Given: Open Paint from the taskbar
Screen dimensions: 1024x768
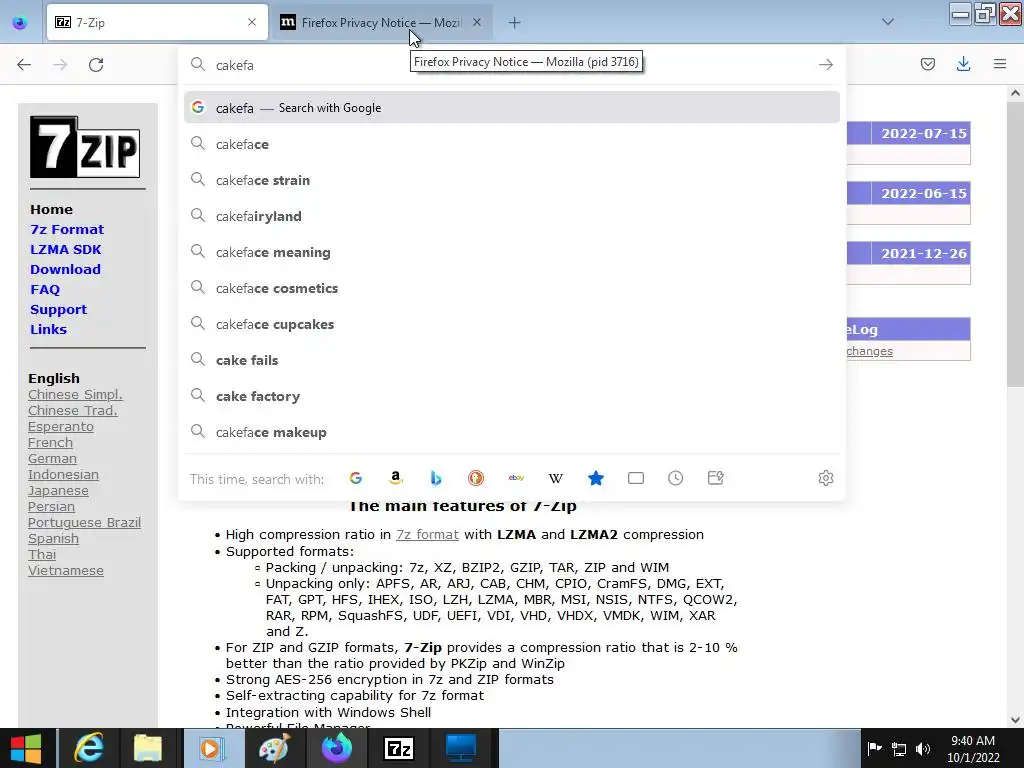Looking at the screenshot, I should 274,748.
